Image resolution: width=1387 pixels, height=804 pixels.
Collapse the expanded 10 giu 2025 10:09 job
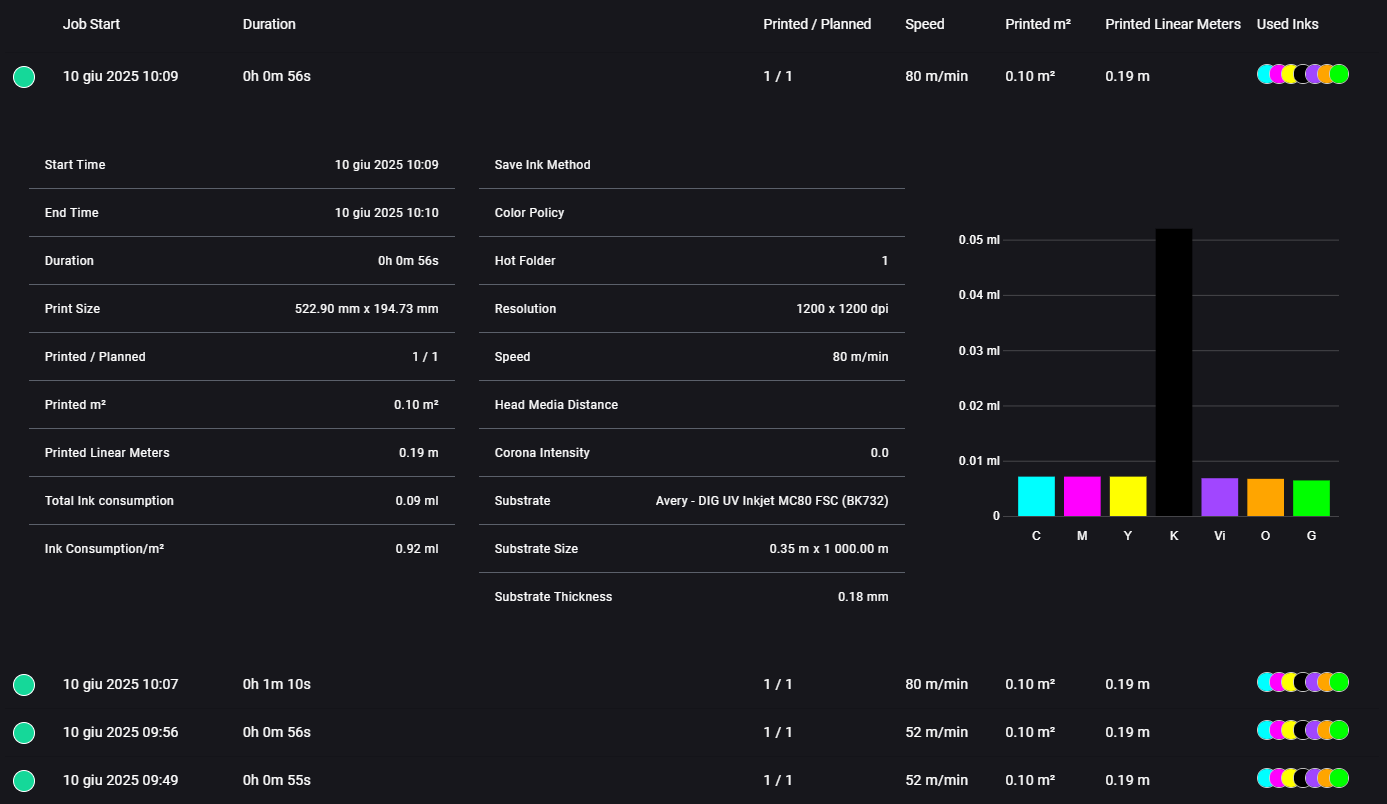(120, 76)
